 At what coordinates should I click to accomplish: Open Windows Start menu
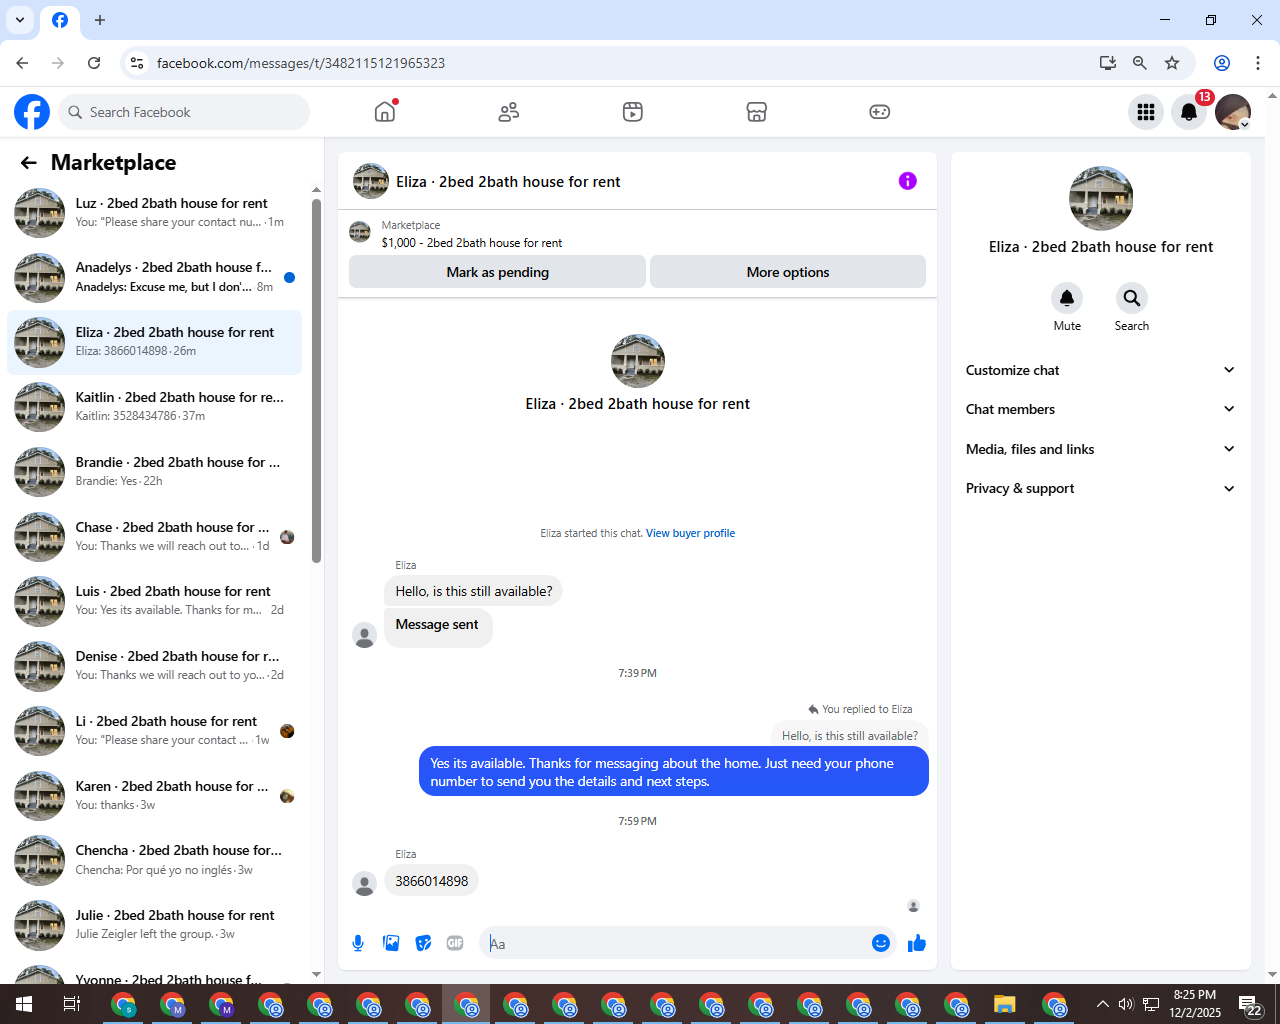pos(24,1004)
